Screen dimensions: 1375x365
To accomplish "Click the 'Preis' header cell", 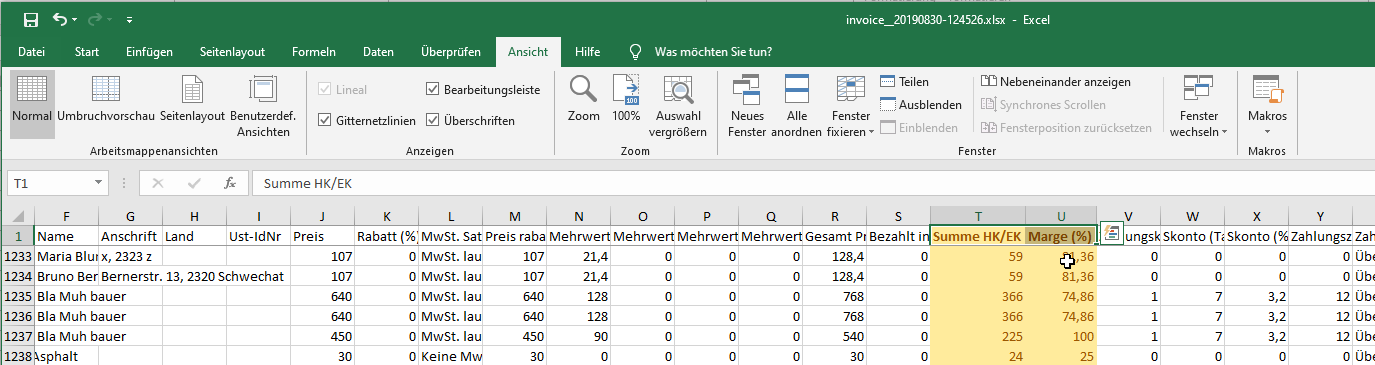I will coord(322,236).
